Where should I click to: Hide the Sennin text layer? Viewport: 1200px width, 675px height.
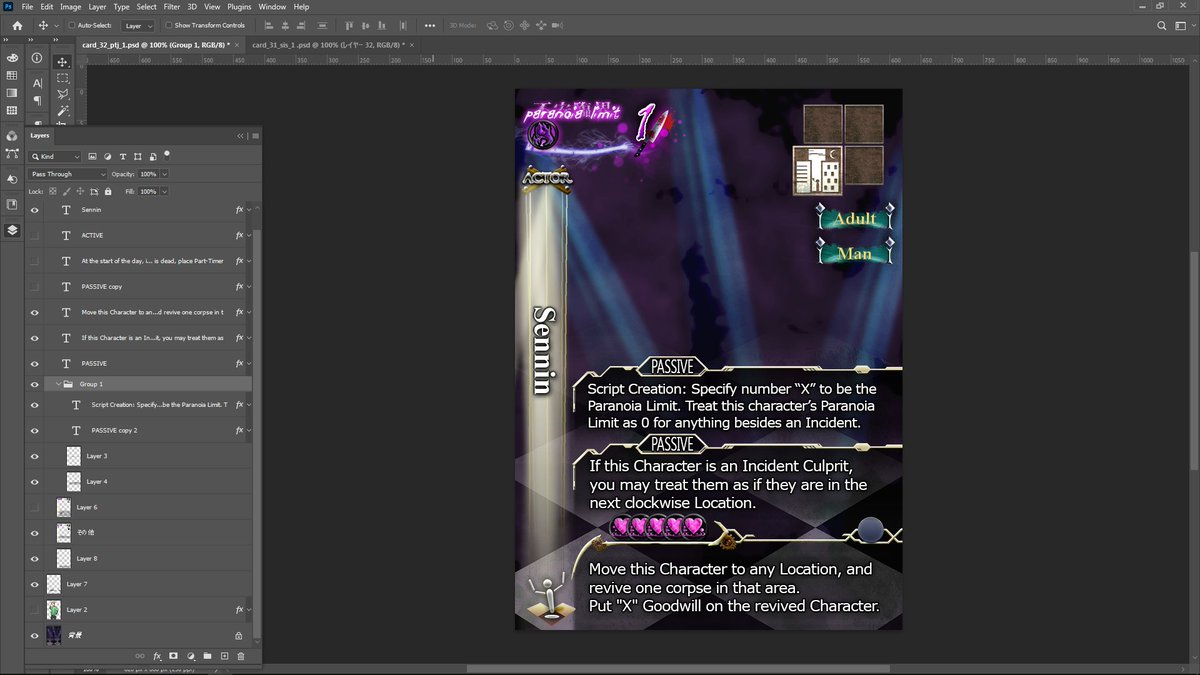[x=35, y=210]
